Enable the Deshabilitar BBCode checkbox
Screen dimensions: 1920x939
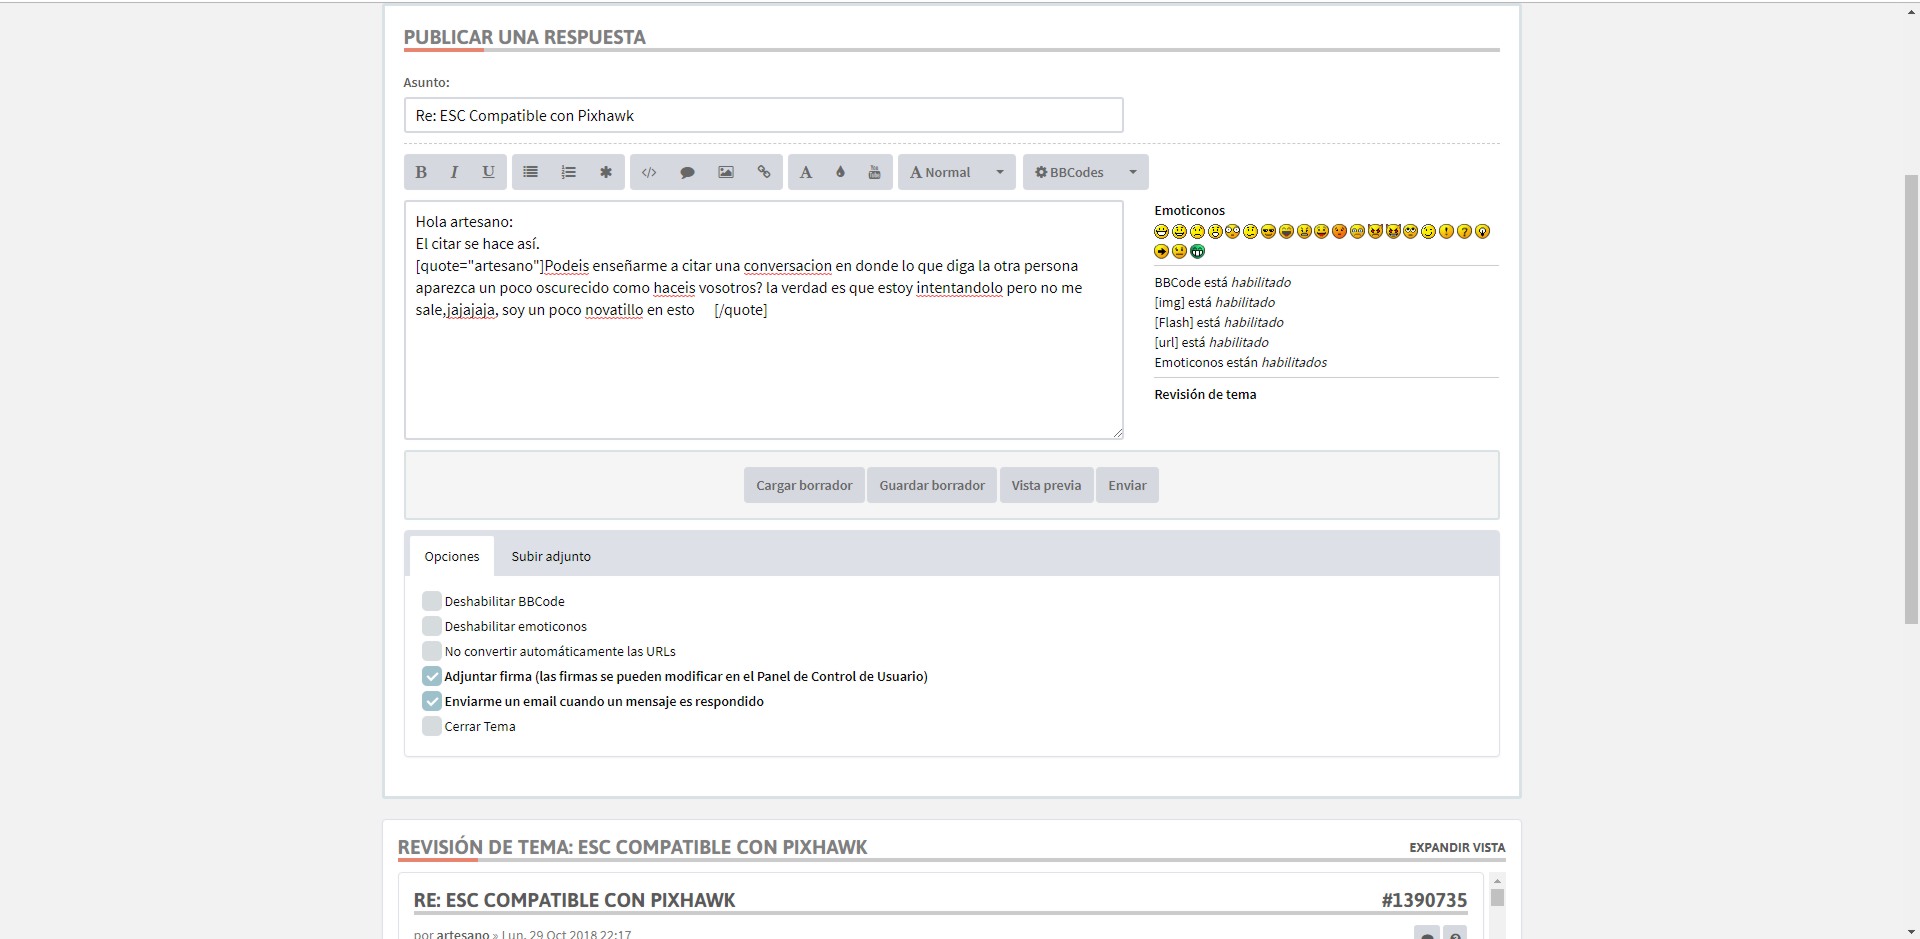pyautogui.click(x=431, y=601)
